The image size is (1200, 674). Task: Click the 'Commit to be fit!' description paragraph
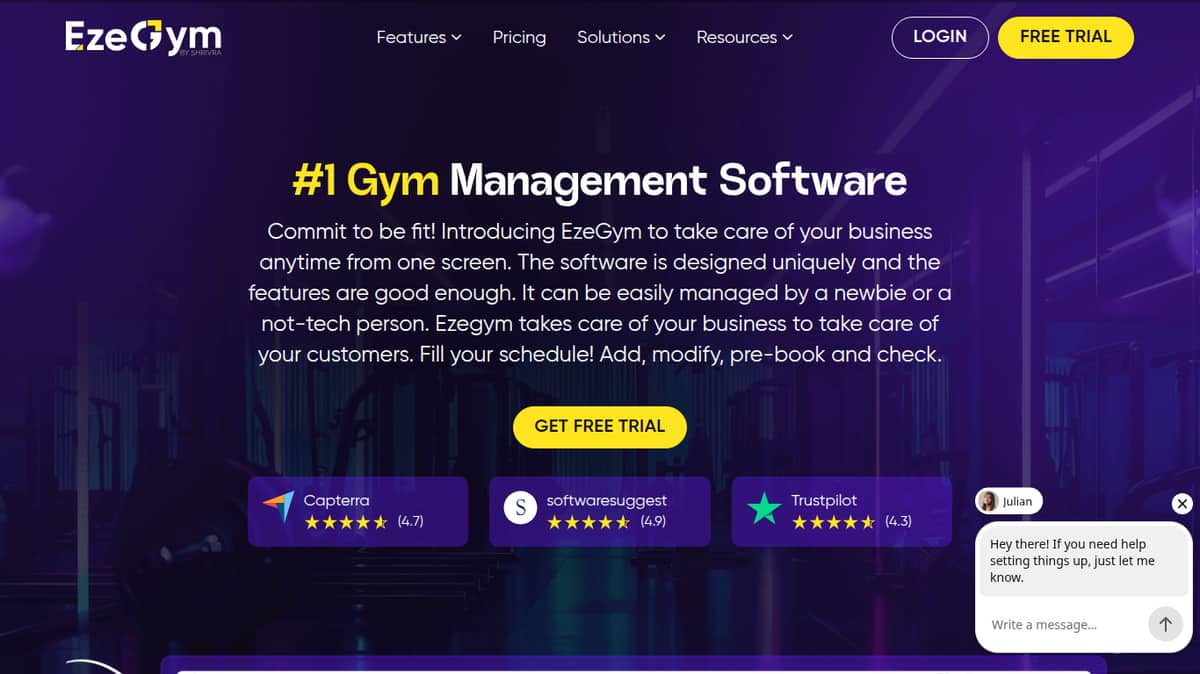(600, 293)
